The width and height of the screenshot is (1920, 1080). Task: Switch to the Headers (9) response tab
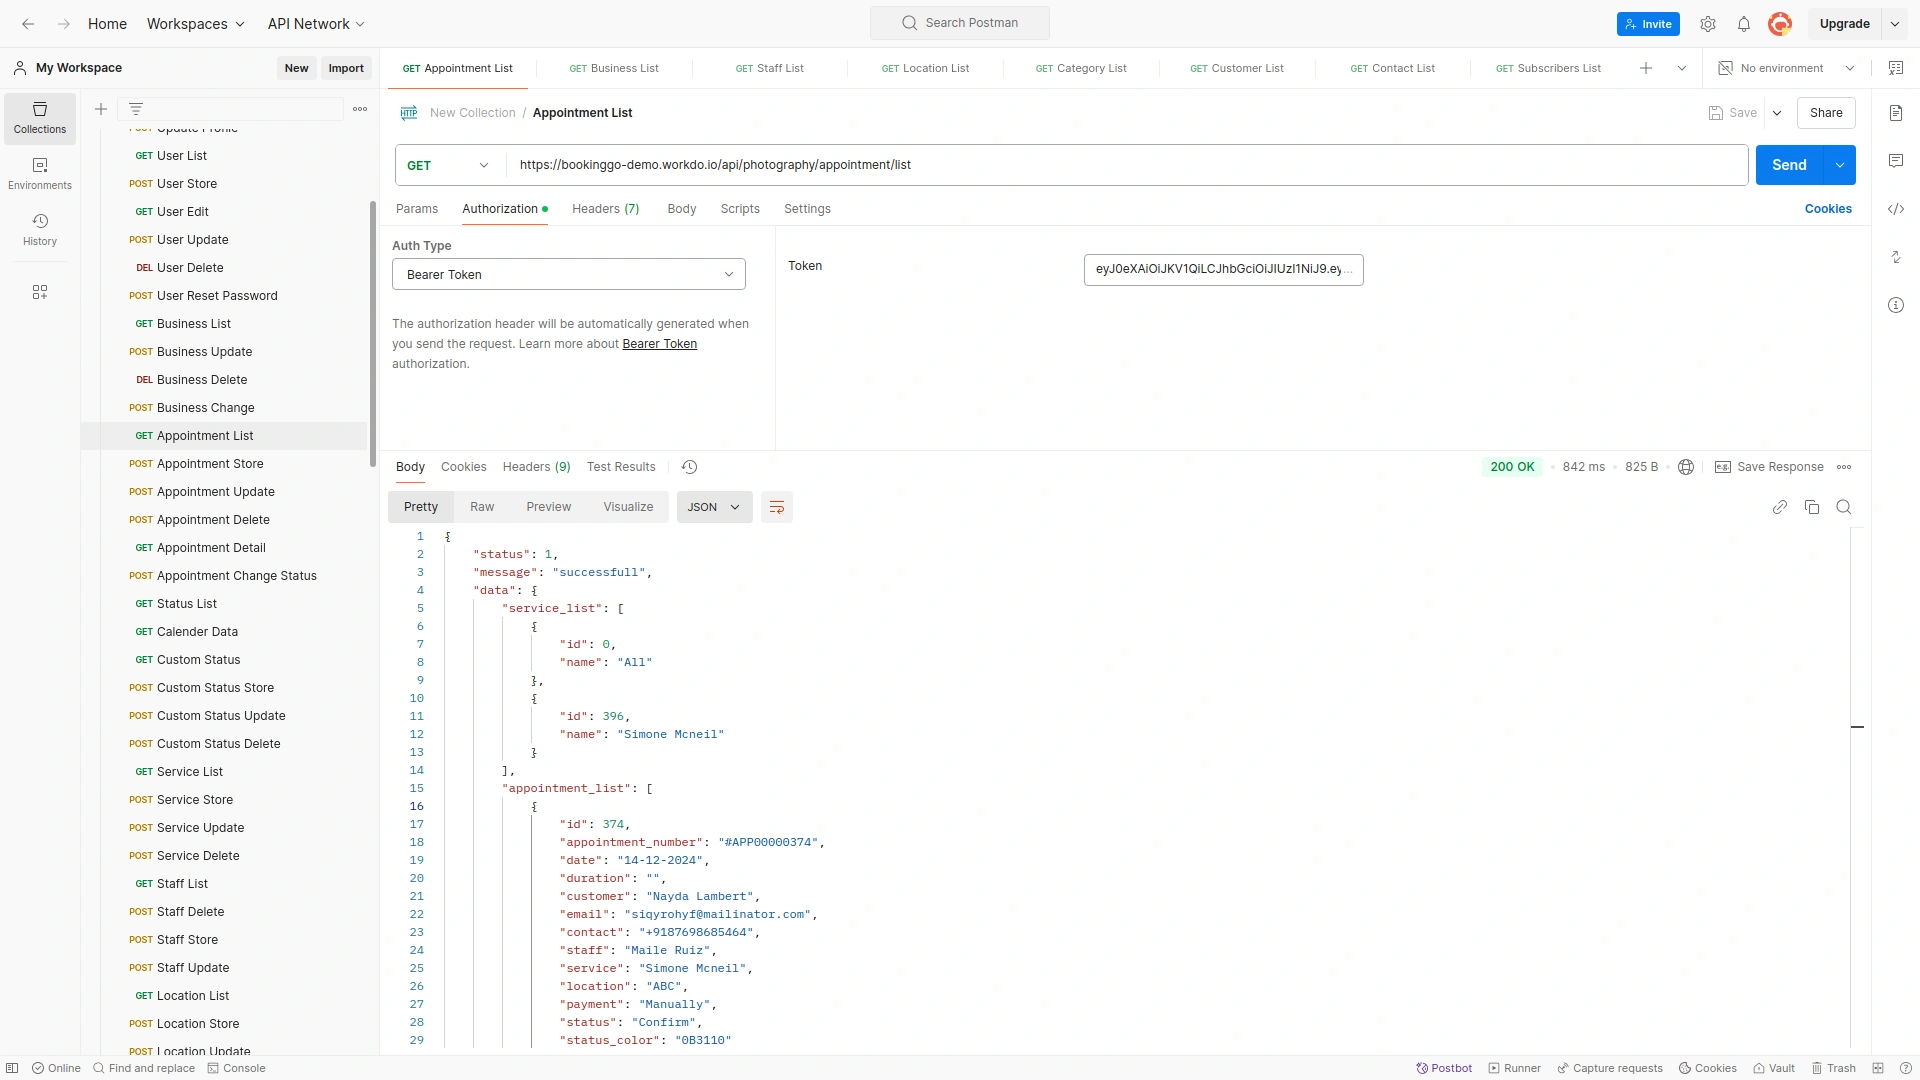[536, 467]
